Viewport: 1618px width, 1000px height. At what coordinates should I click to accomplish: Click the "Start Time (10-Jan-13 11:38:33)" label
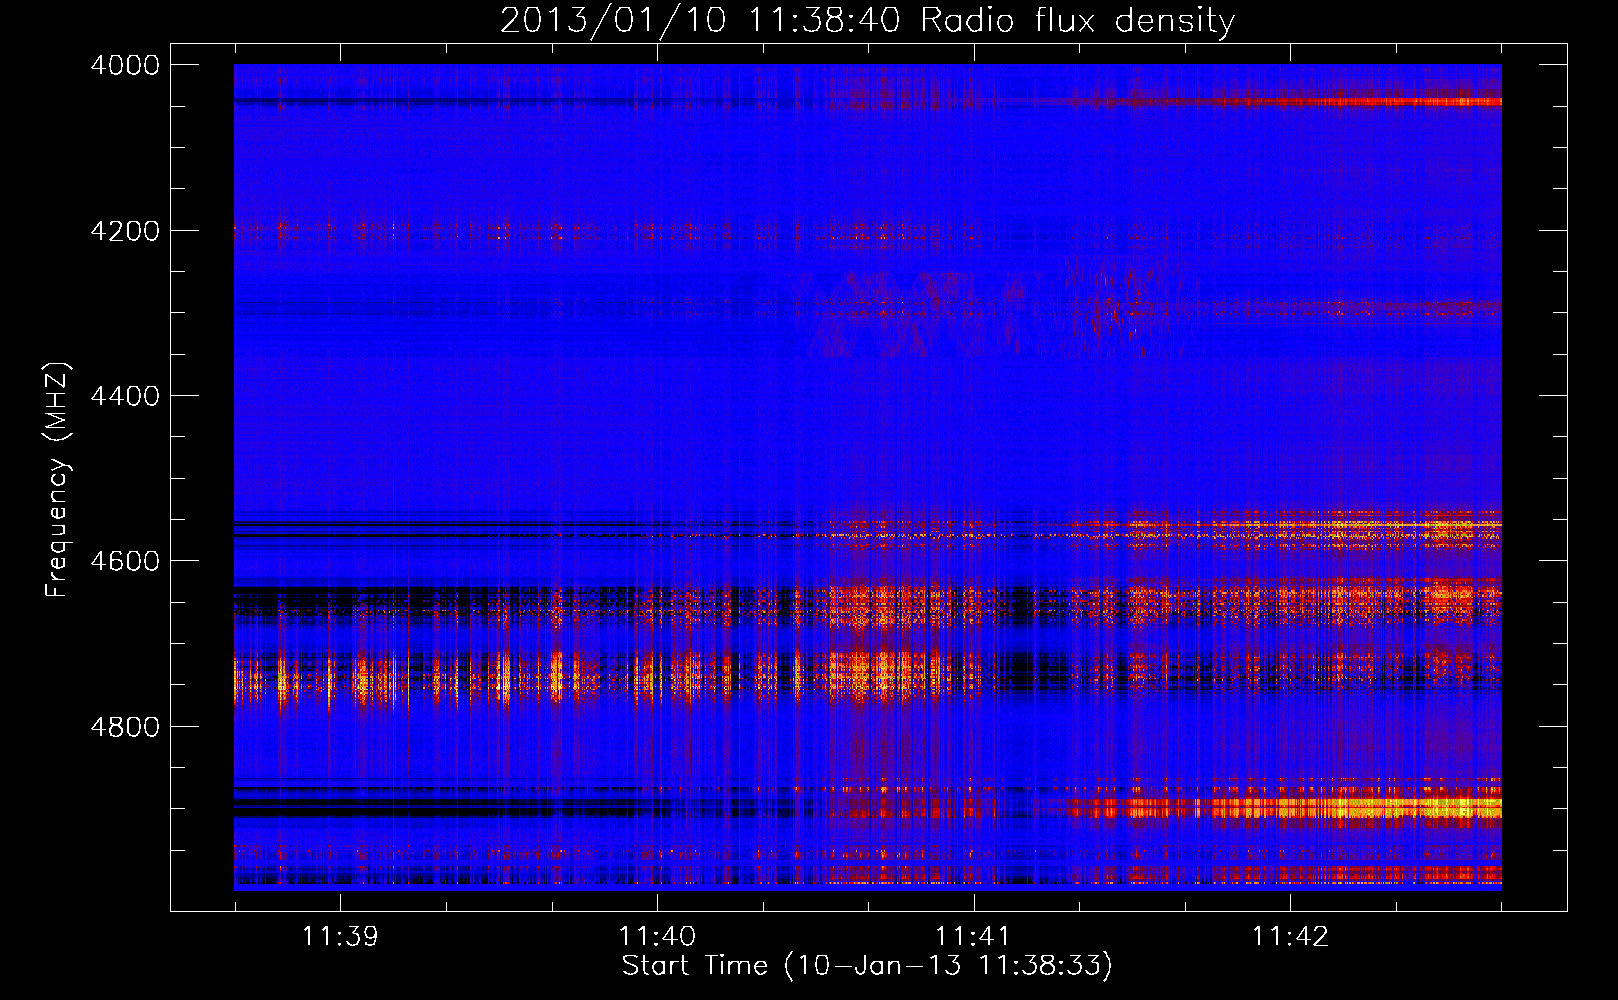coord(867,966)
